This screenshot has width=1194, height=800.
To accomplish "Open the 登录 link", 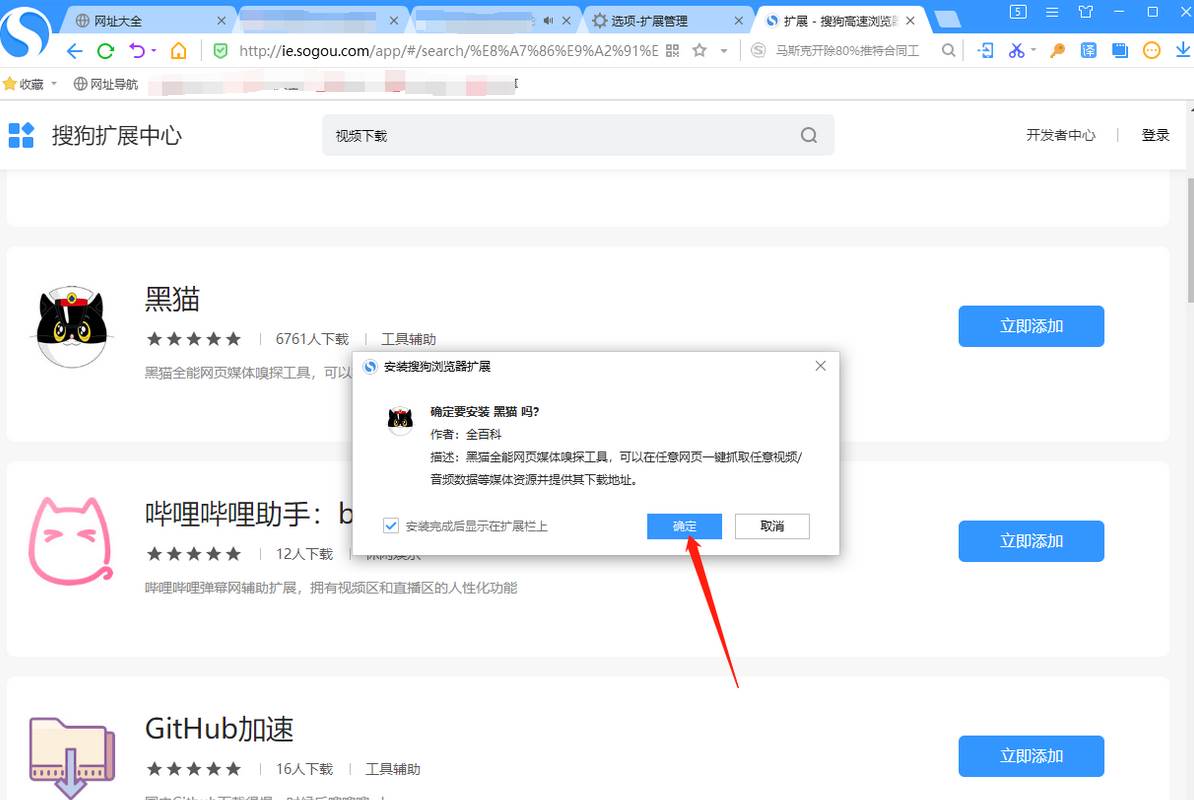I will click(1155, 135).
